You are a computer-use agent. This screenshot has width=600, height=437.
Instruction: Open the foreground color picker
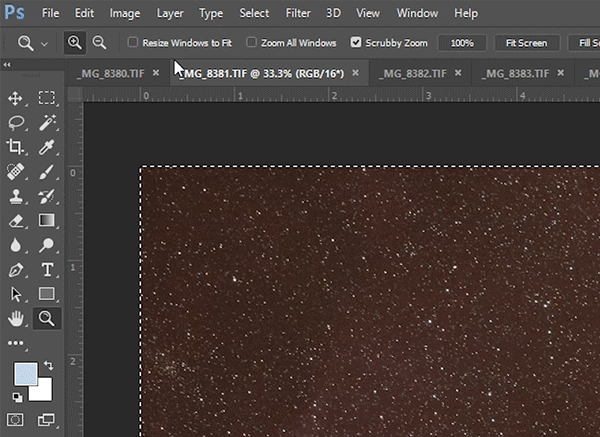(26, 374)
